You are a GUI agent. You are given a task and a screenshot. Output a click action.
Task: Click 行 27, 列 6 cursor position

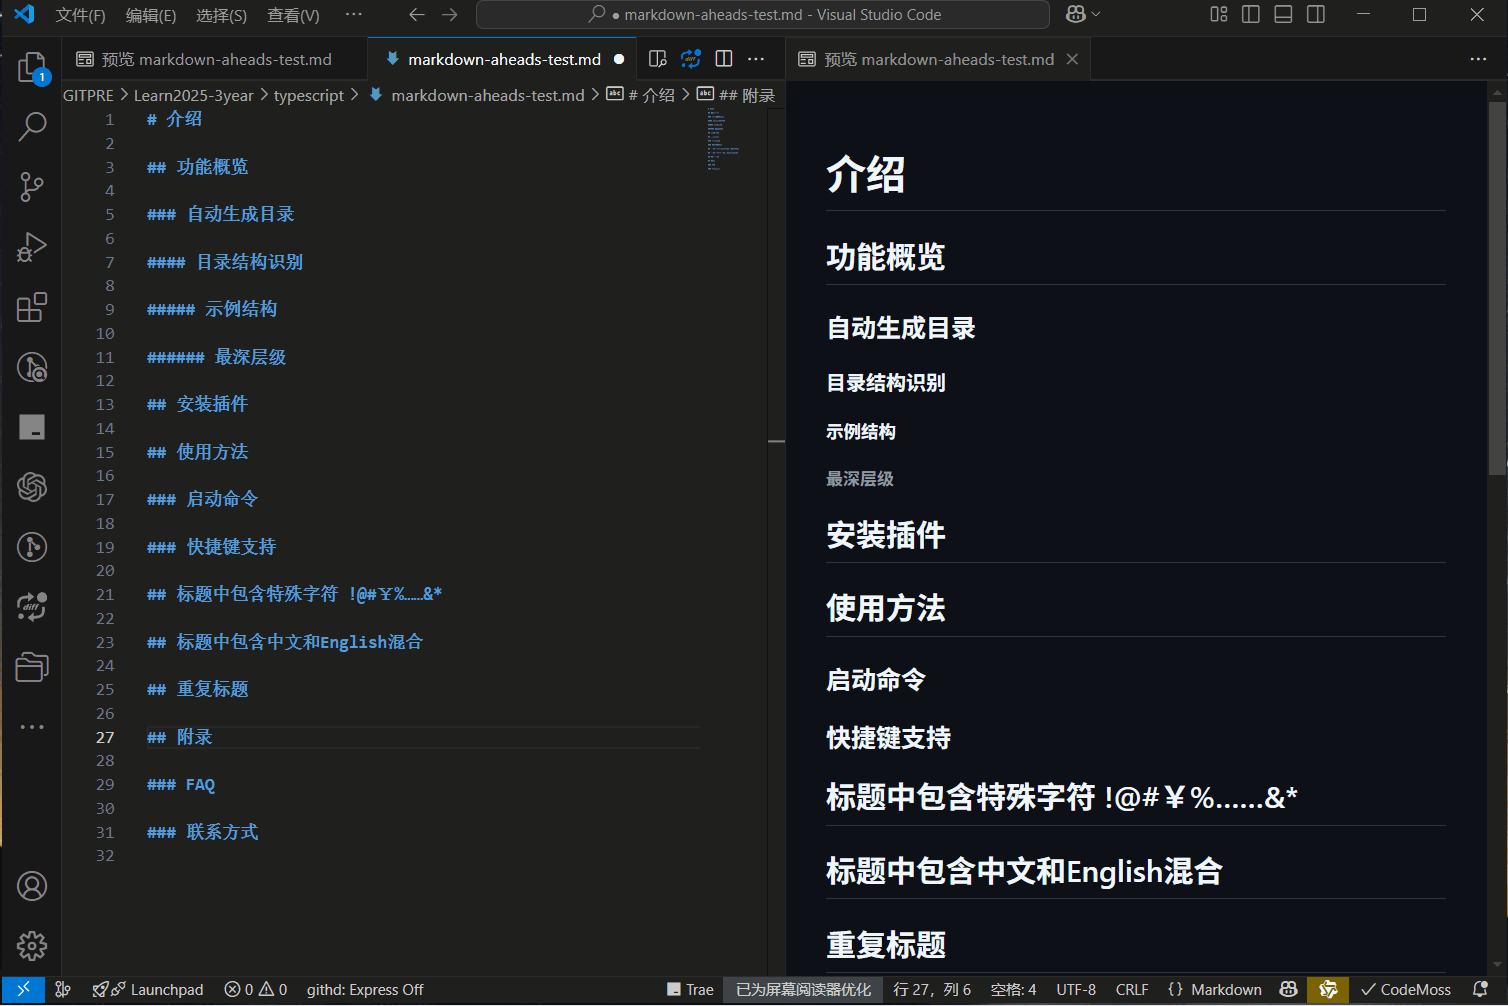932,989
